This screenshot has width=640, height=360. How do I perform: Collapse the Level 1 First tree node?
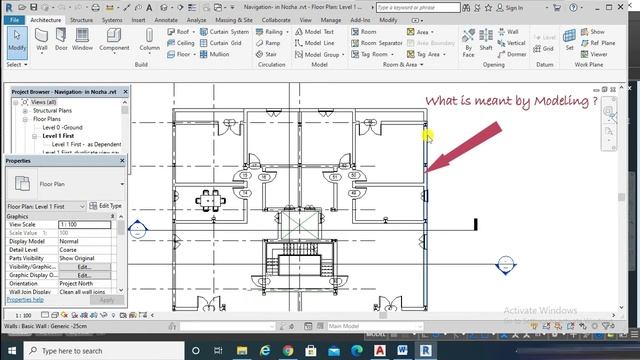35,136
